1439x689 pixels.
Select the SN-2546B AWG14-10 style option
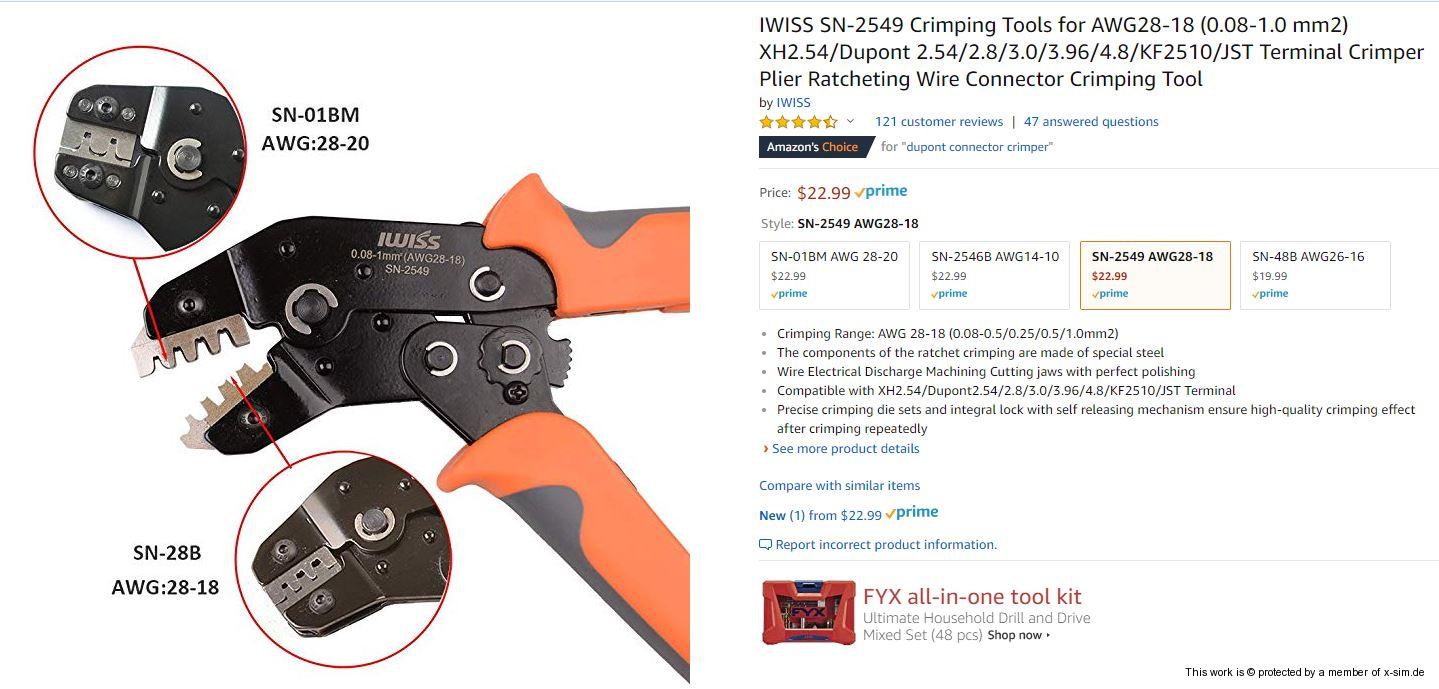[994, 275]
